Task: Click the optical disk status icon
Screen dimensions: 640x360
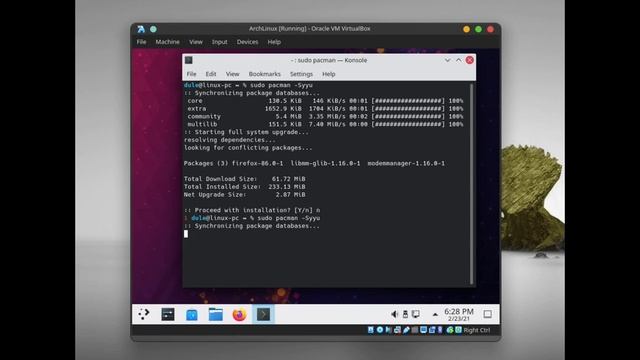Action: (380, 330)
